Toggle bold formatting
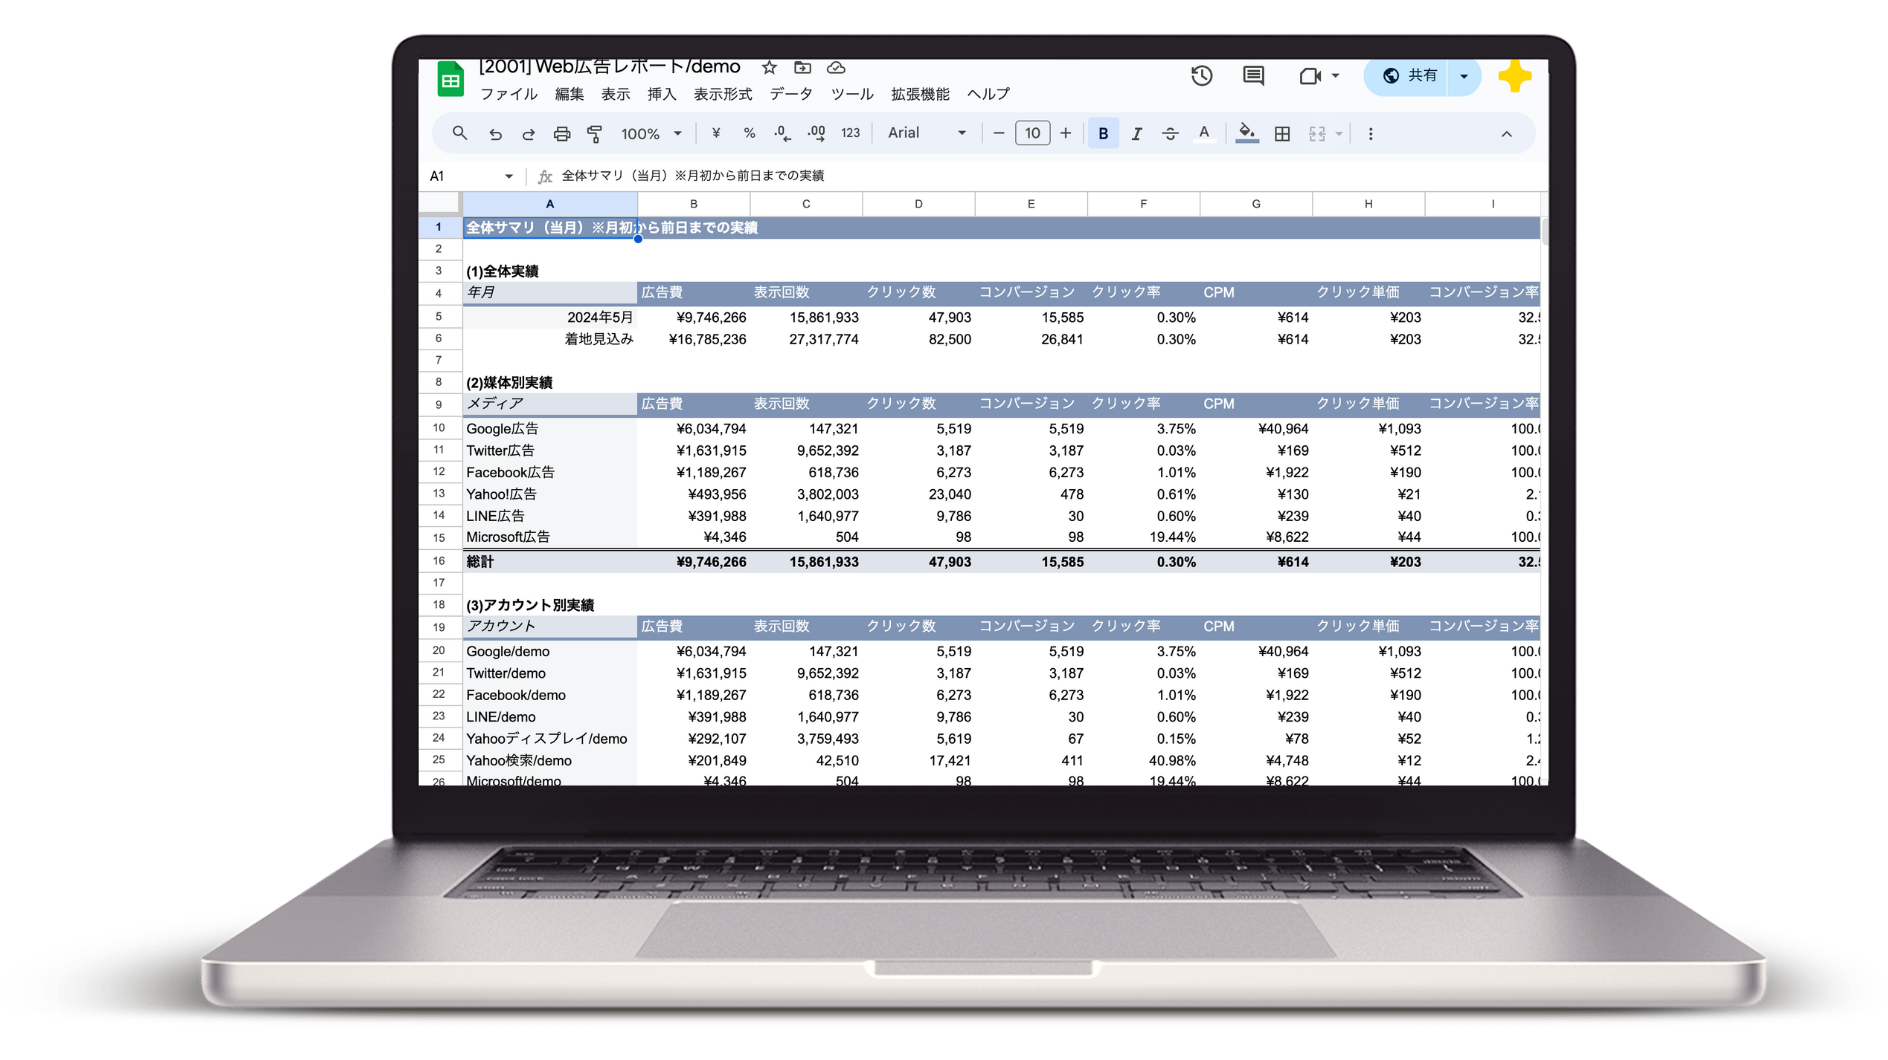1888x1060 pixels. click(x=1103, y=133)
